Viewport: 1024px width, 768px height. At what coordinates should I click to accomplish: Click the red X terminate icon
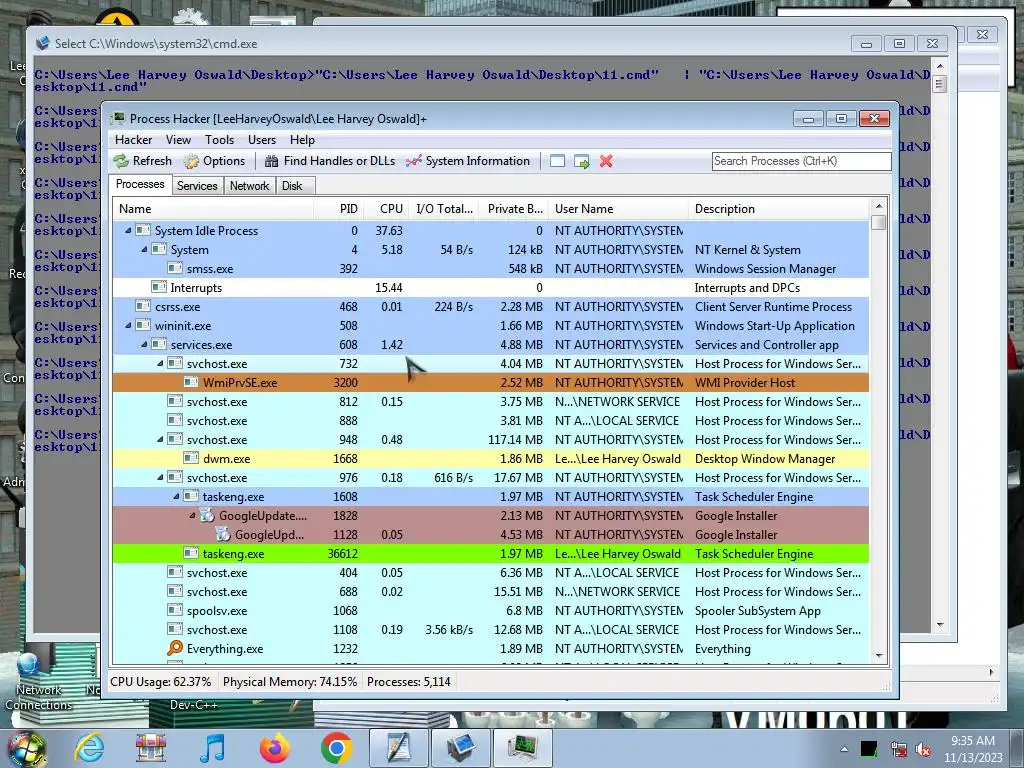tap(606, 161)
